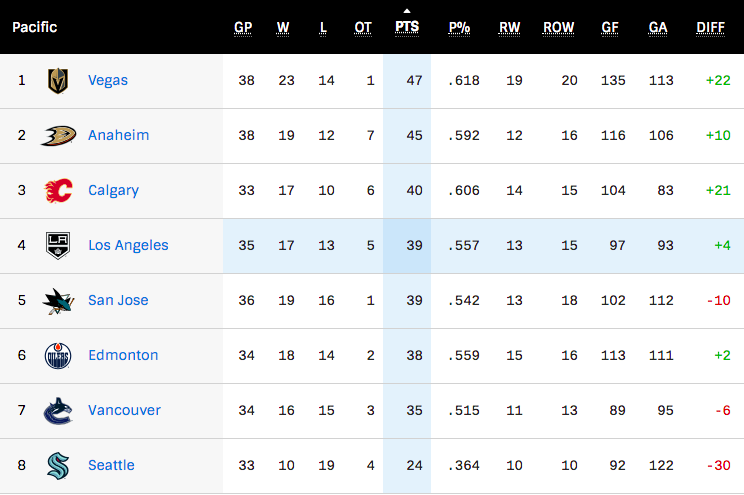Sort by ROW column header

(x=558, y=28)
